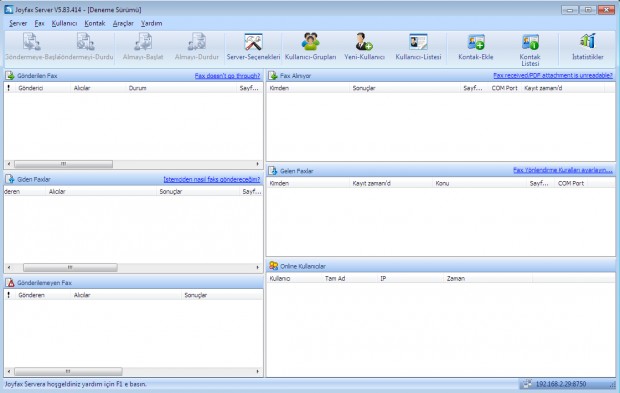Show İstatistikler chart icon

(588, 42)
